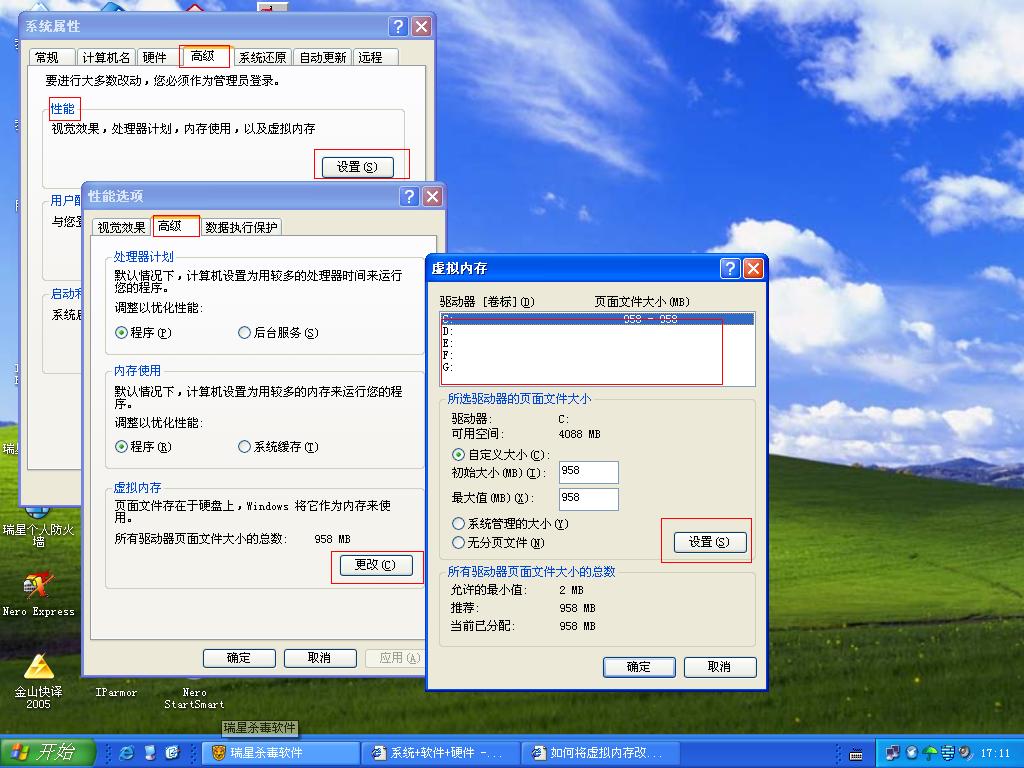Screen dimensions: 1024x768
Task: Select 系统缓存 radio option
Action: point(278,447)
